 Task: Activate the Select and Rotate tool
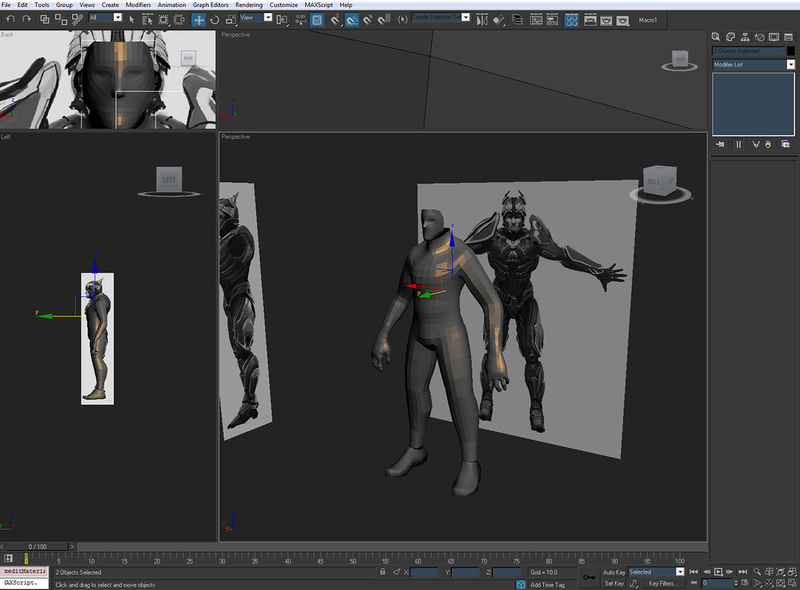[215, 19]
